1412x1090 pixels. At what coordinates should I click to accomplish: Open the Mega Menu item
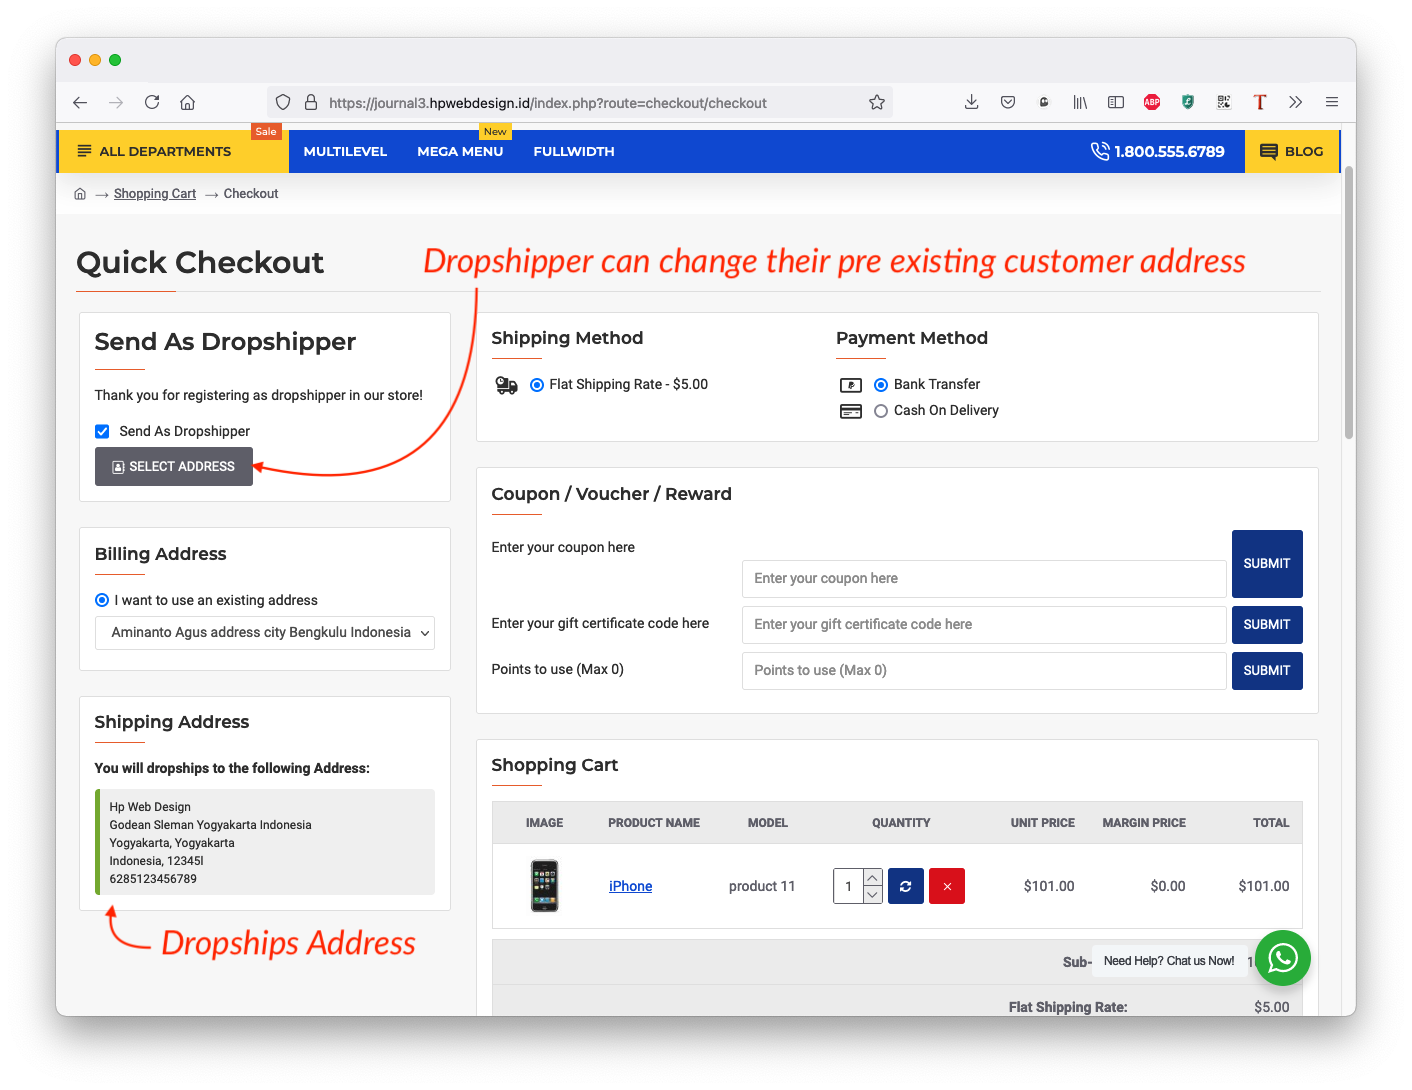click(x=460, y=151)
